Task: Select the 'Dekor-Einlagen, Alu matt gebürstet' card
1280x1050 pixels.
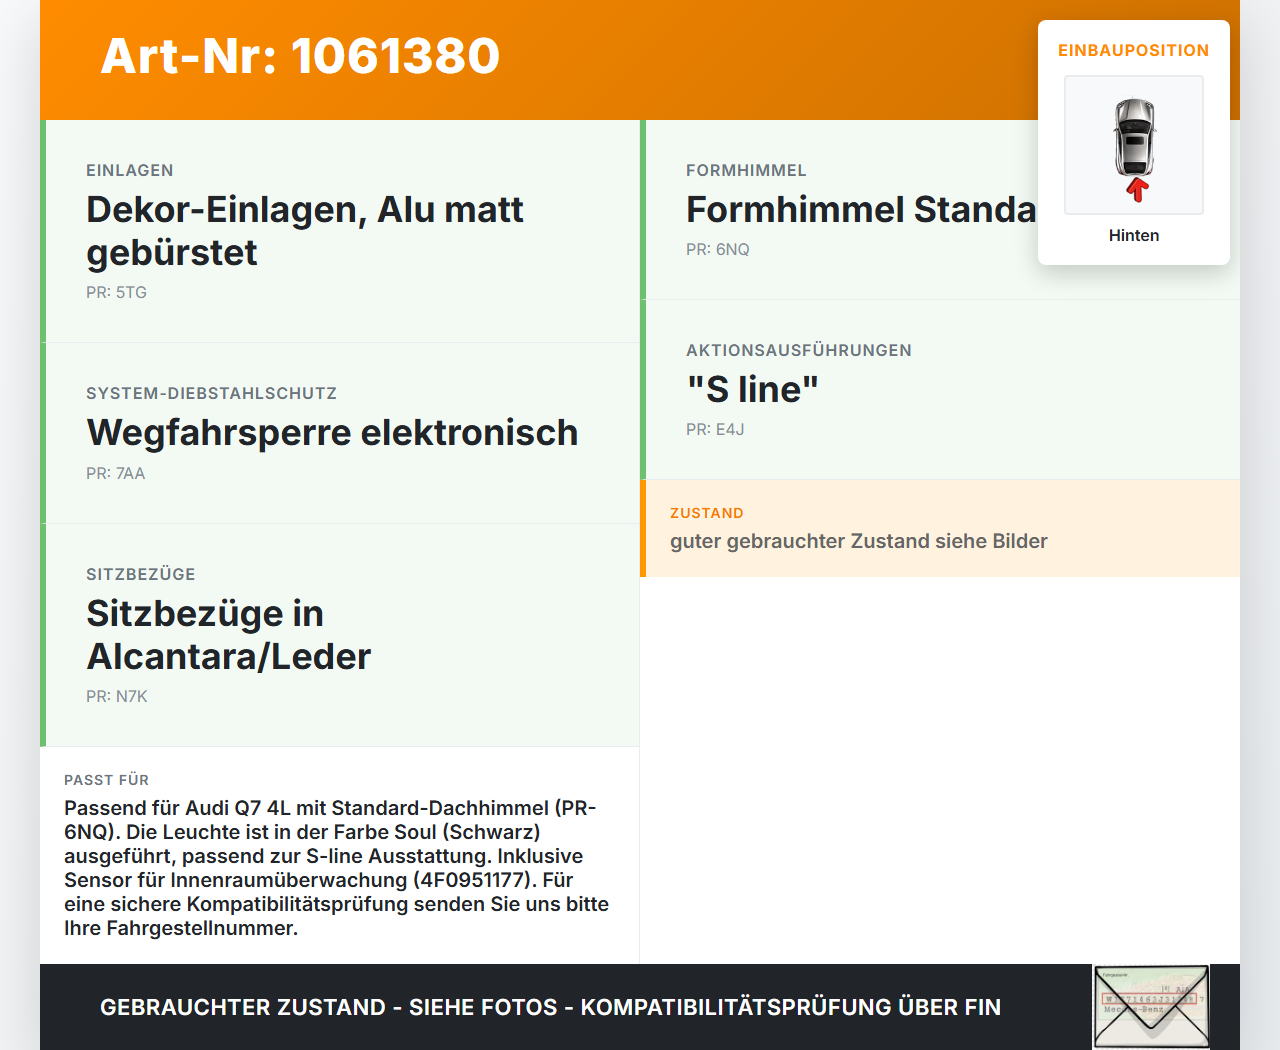Action: 340,231
